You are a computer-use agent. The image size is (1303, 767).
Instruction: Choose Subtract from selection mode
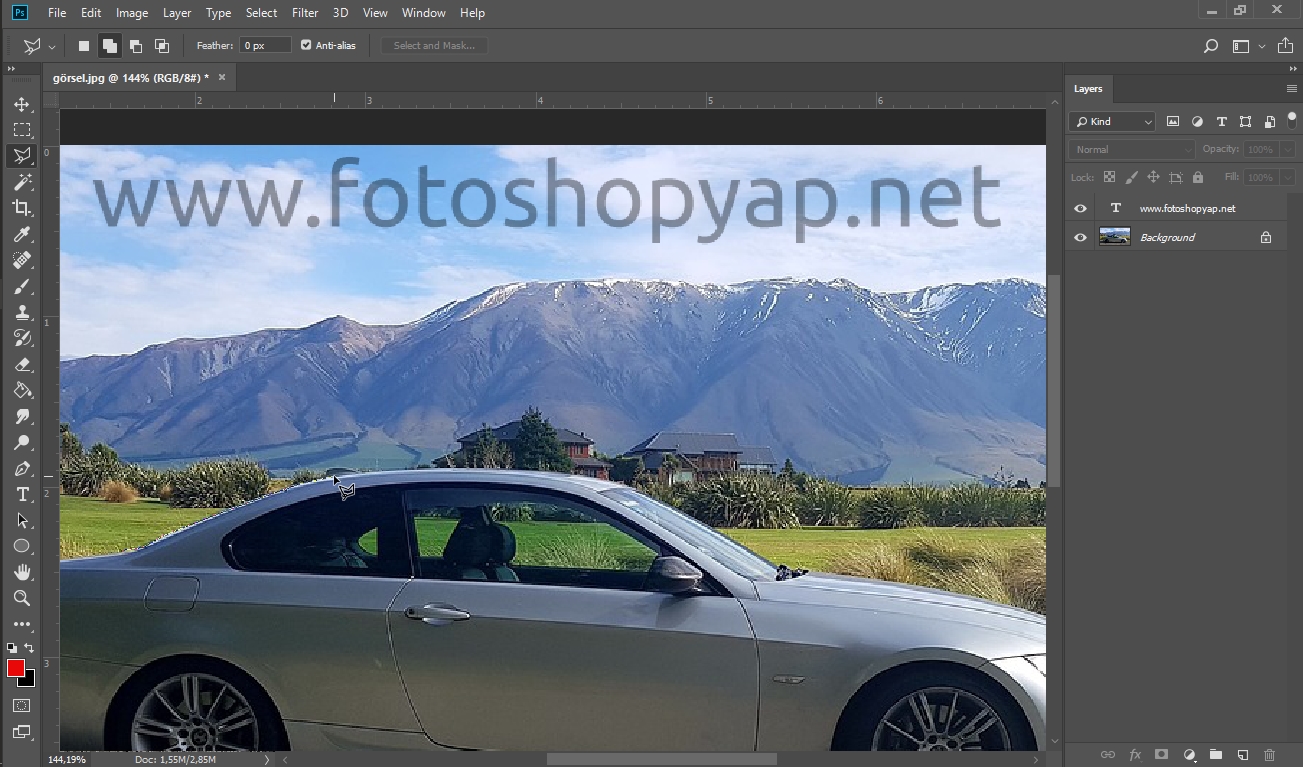click(x=135, y=46)
